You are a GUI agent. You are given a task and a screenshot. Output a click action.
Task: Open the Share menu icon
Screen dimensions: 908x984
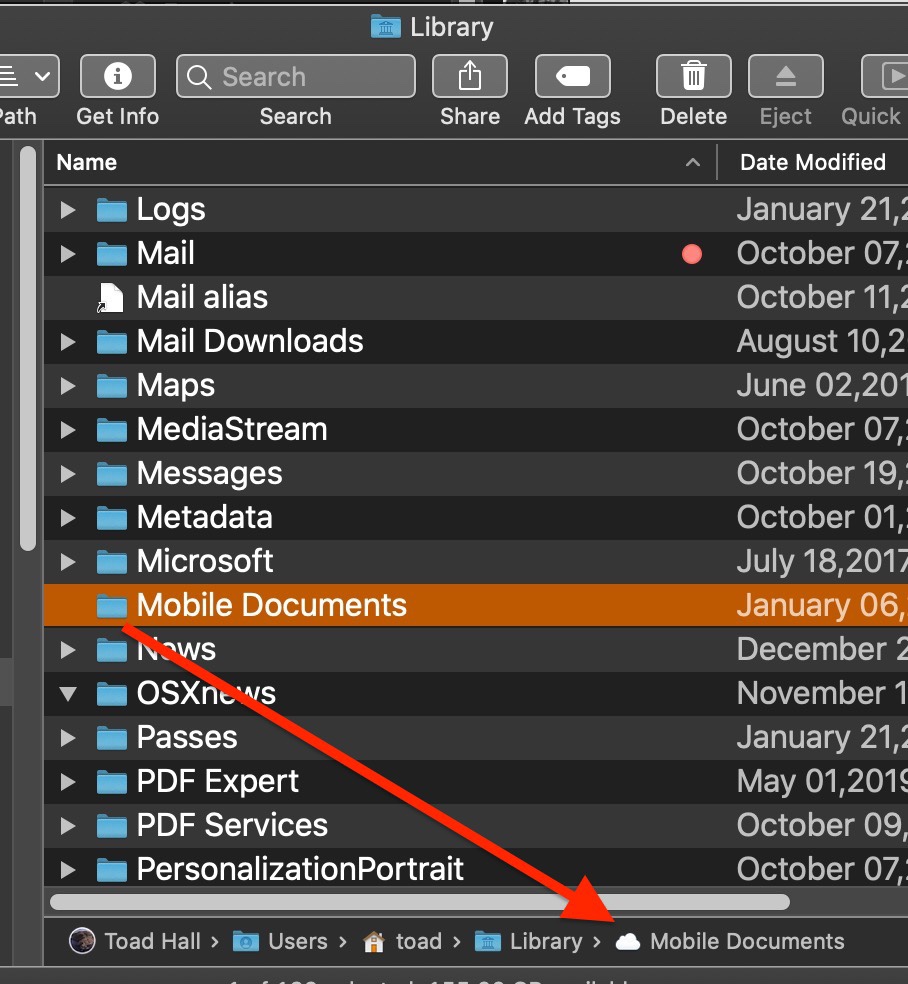tap(469, 76)
